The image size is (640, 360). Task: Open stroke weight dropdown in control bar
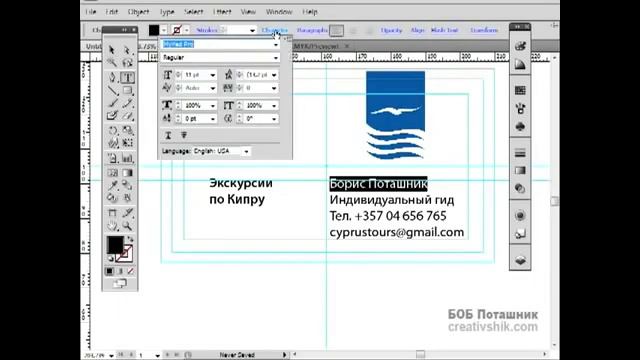click(x=252, y=30)
